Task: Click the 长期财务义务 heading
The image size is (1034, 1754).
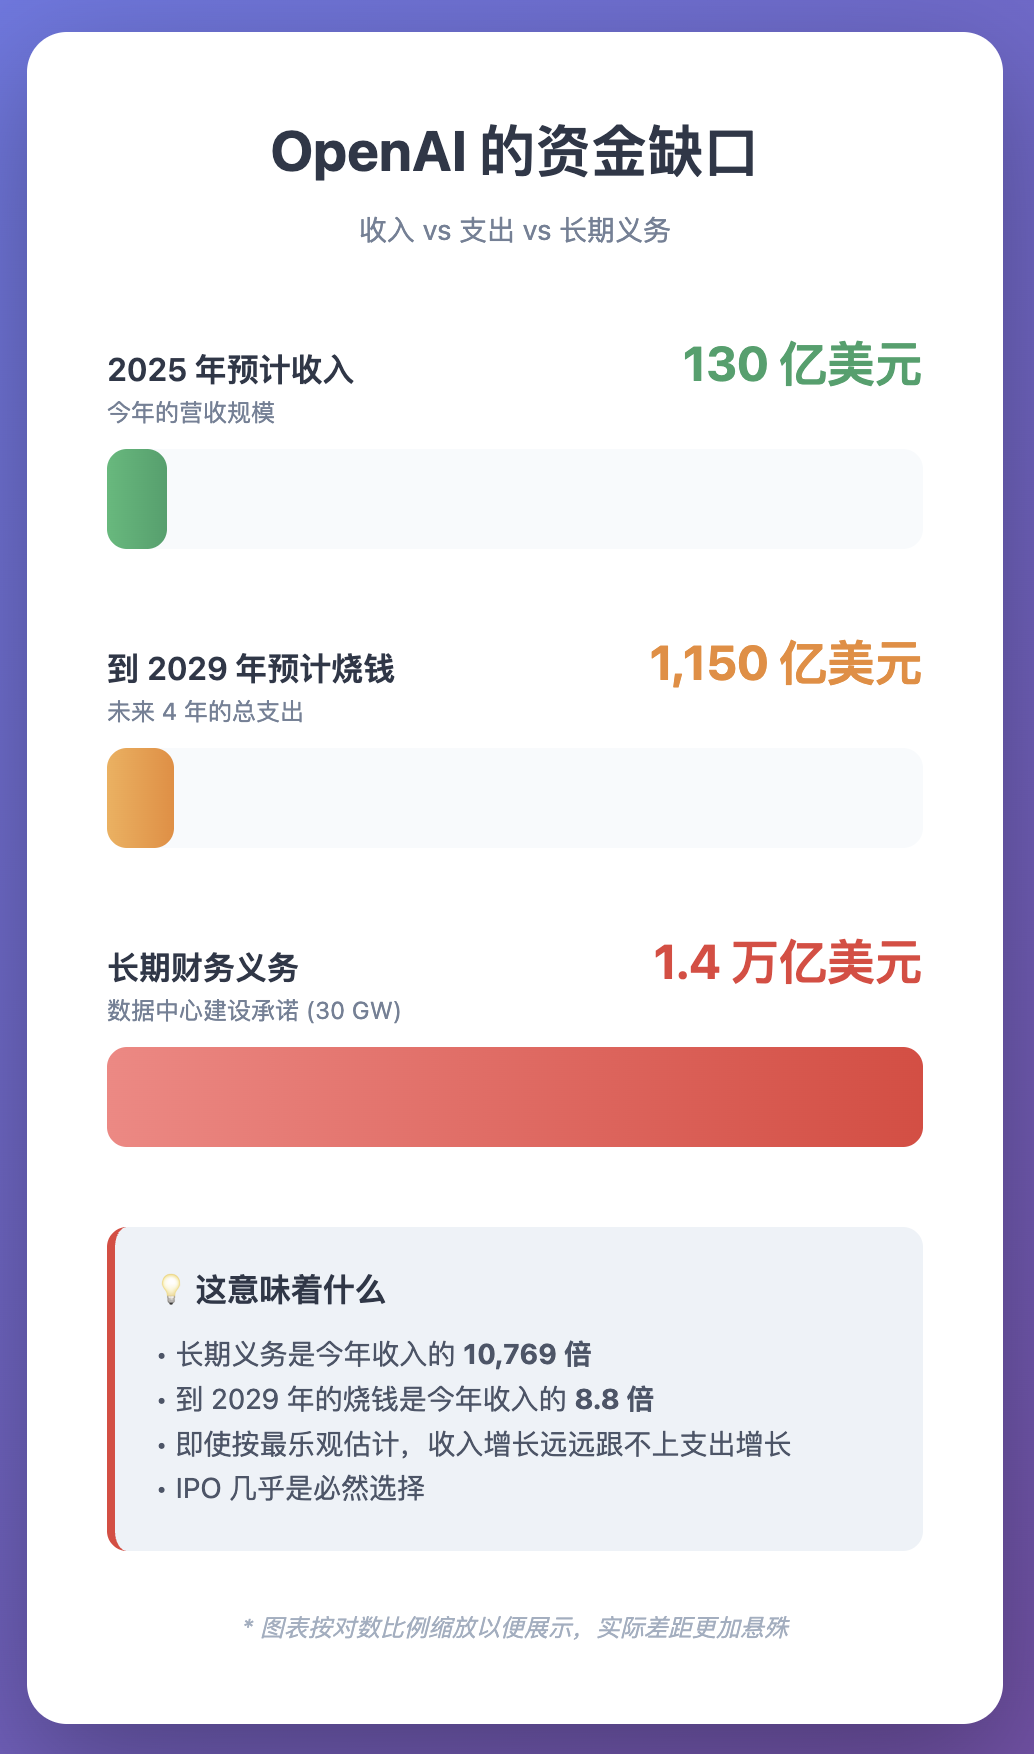Action: click(203, 968)
